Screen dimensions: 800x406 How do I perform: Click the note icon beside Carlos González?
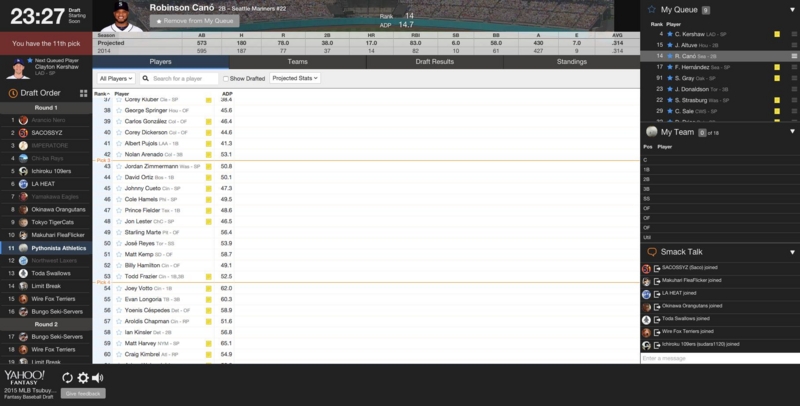(209, 122)
